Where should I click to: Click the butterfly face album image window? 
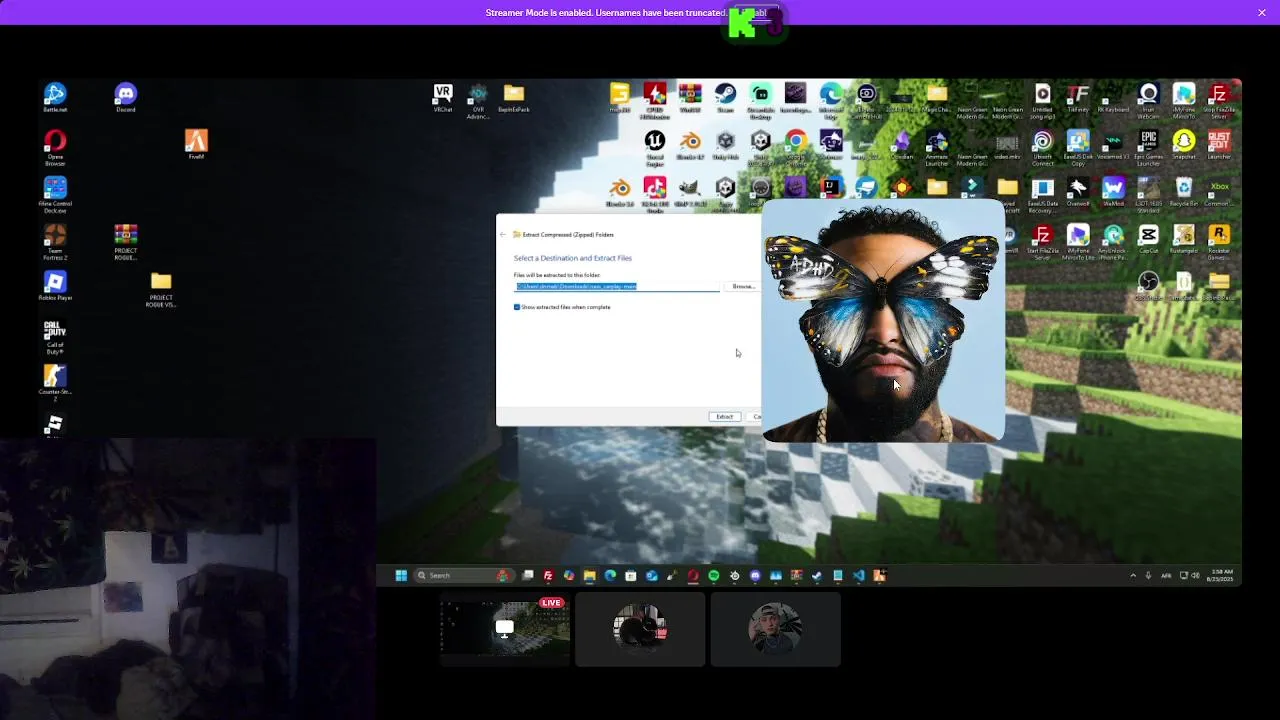[883, 320]
